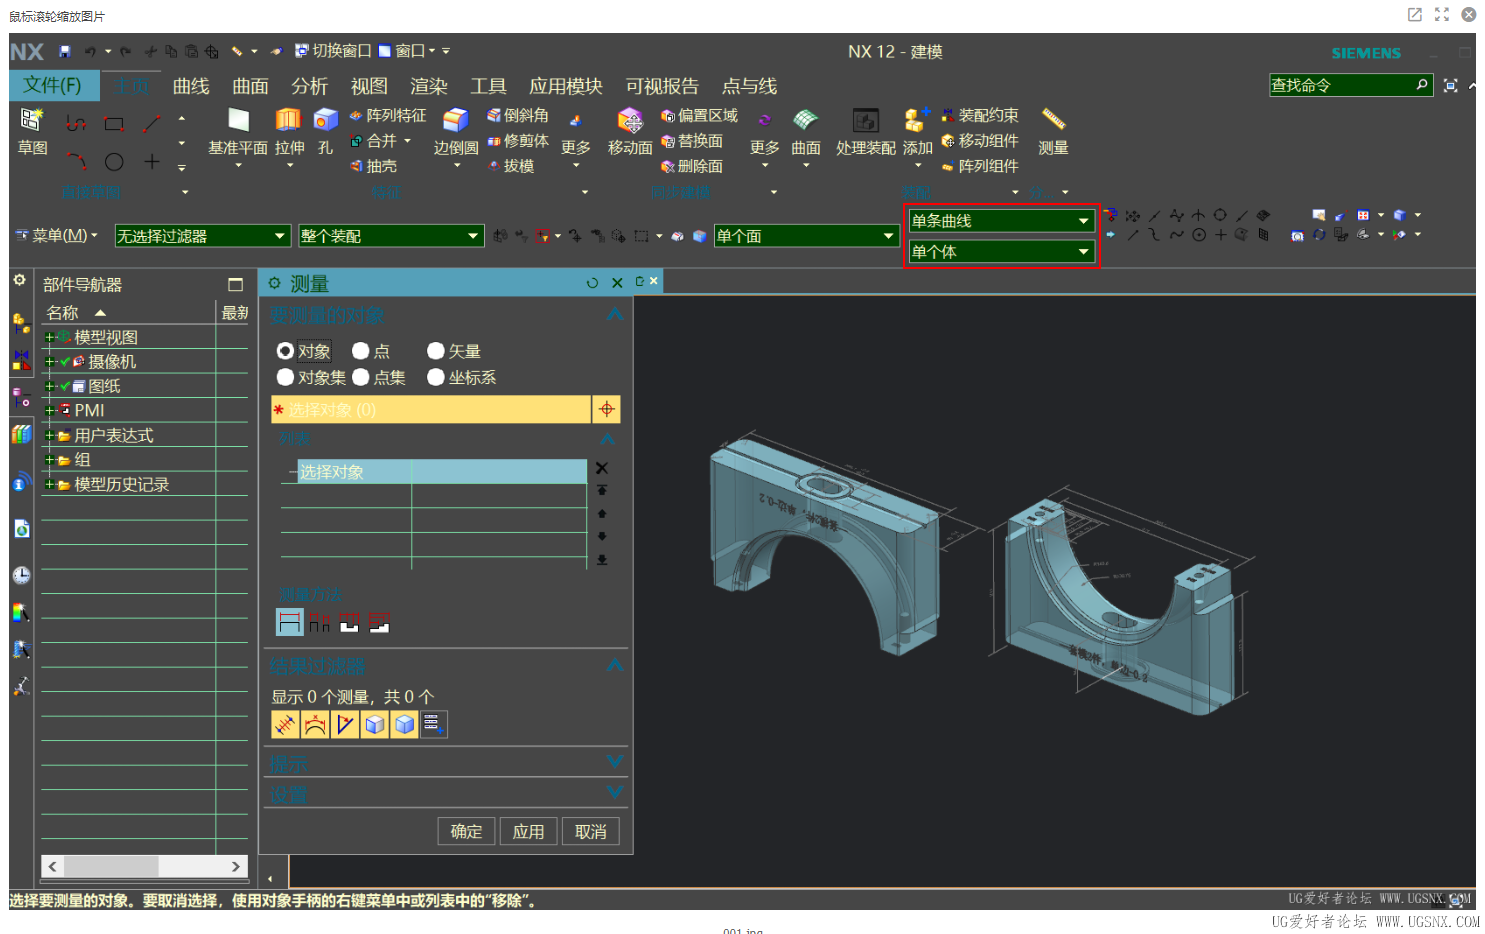Expand the 模型视图 tree node
The height and width of the screenshot is (934, 1485).
tap(49, 338)
